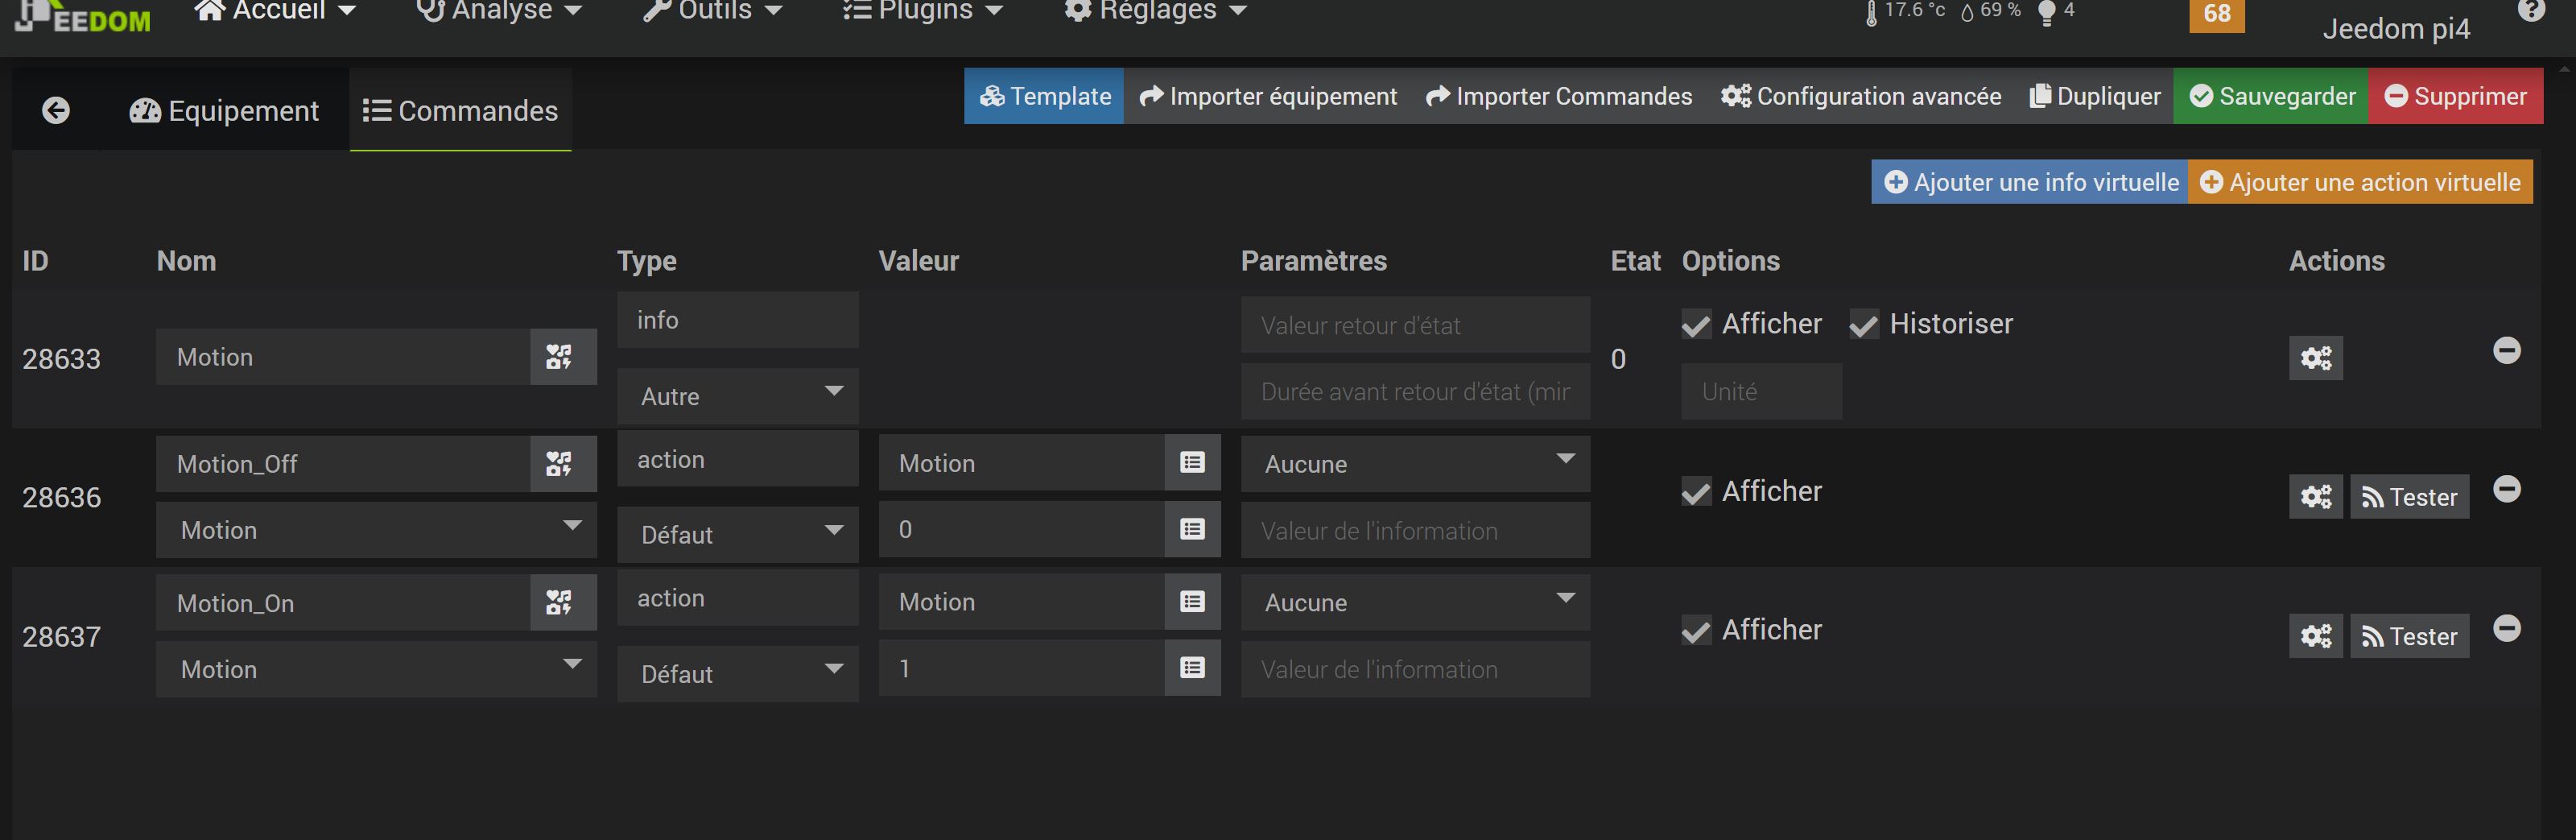
Task: Open the Aucune dropdown for Motion_Off
Action: pos(1414,464)
